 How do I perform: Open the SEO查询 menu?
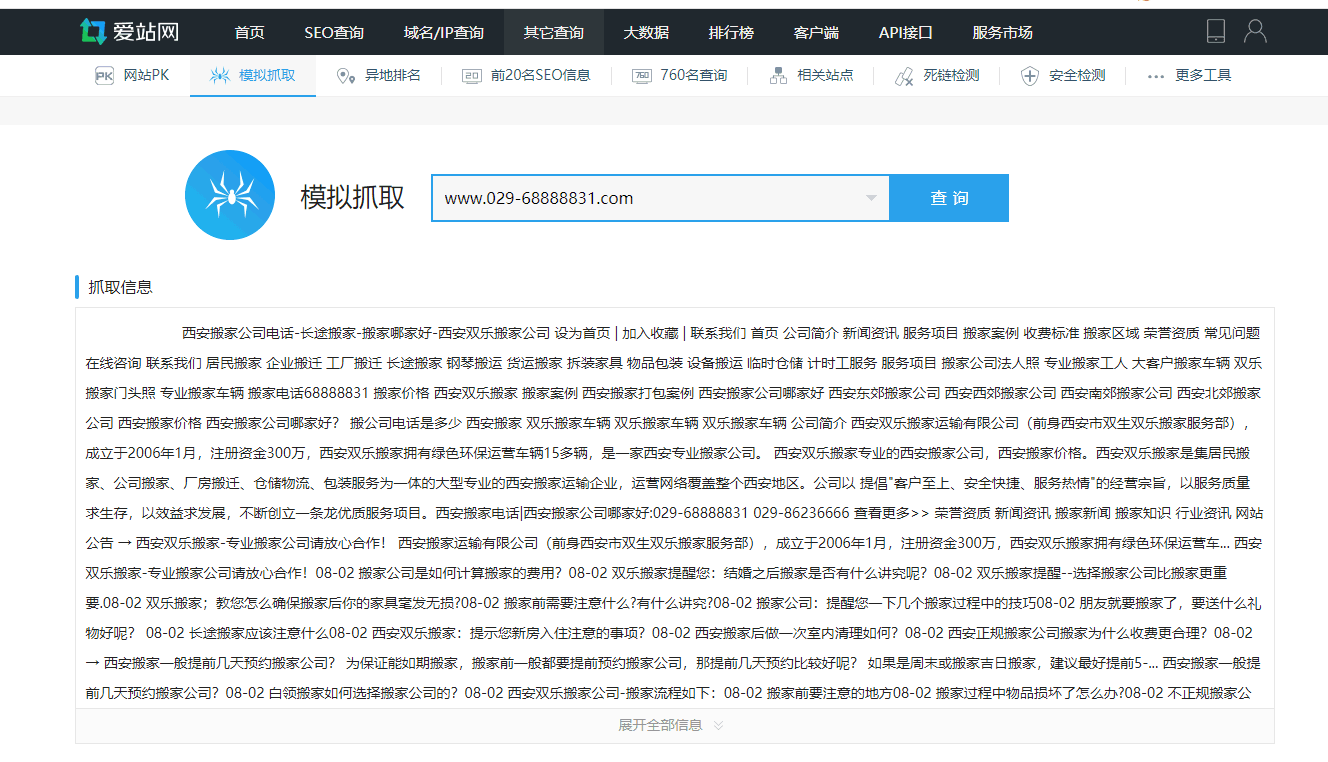(x=334, y=32)
